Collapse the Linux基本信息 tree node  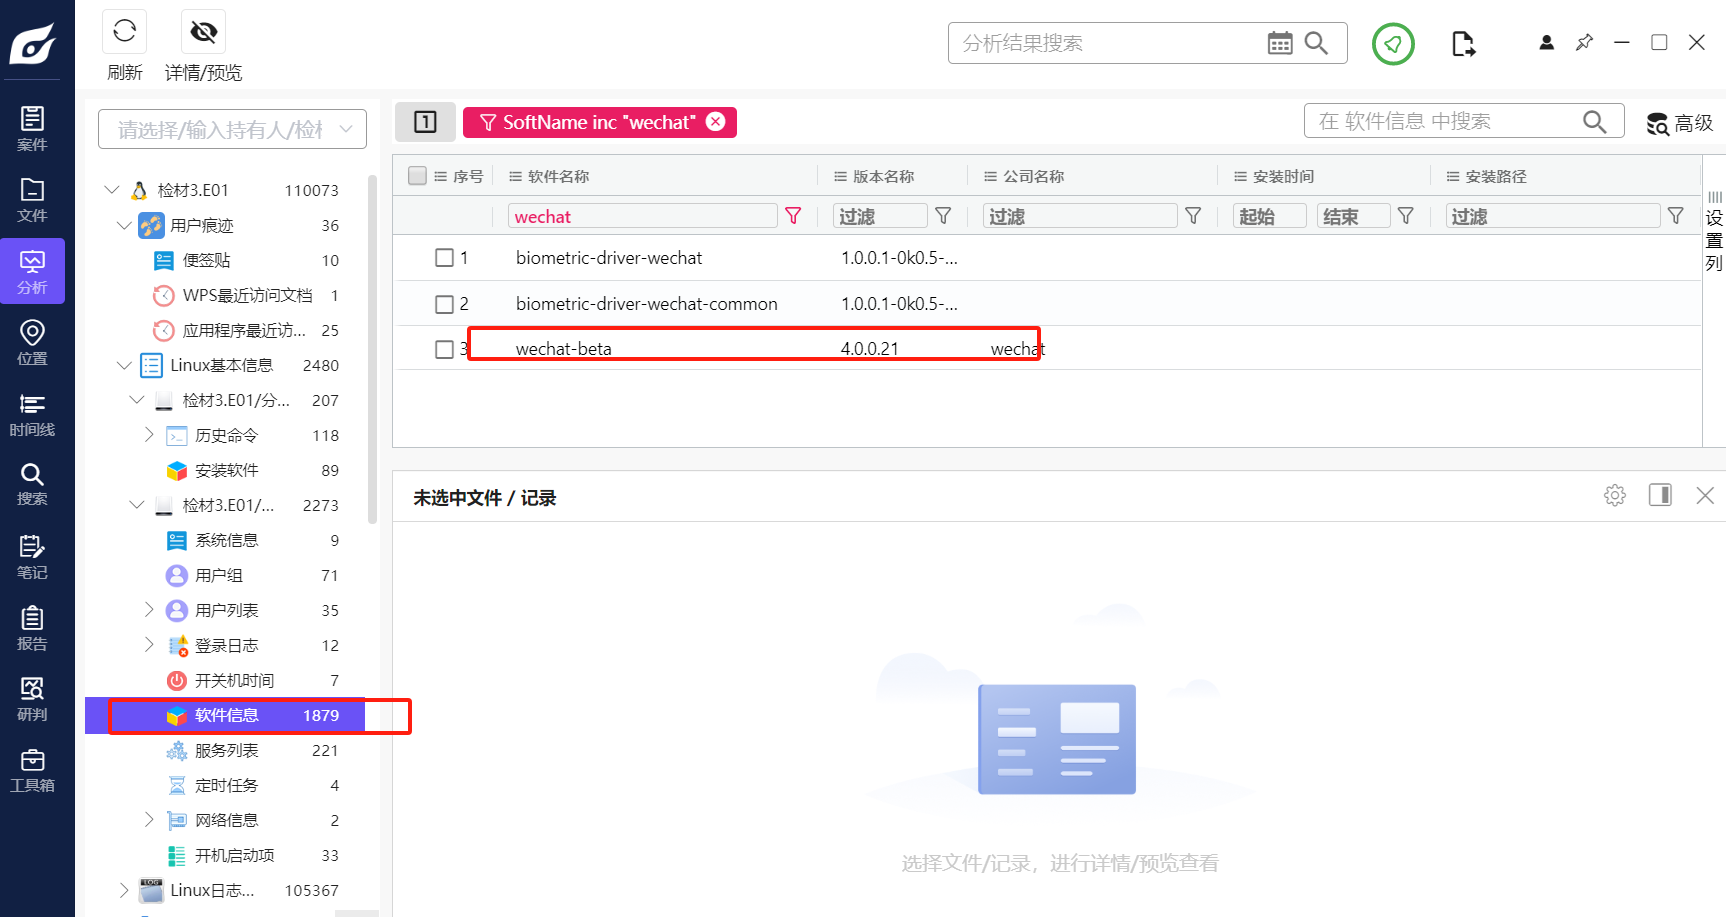tap(124, 365)
